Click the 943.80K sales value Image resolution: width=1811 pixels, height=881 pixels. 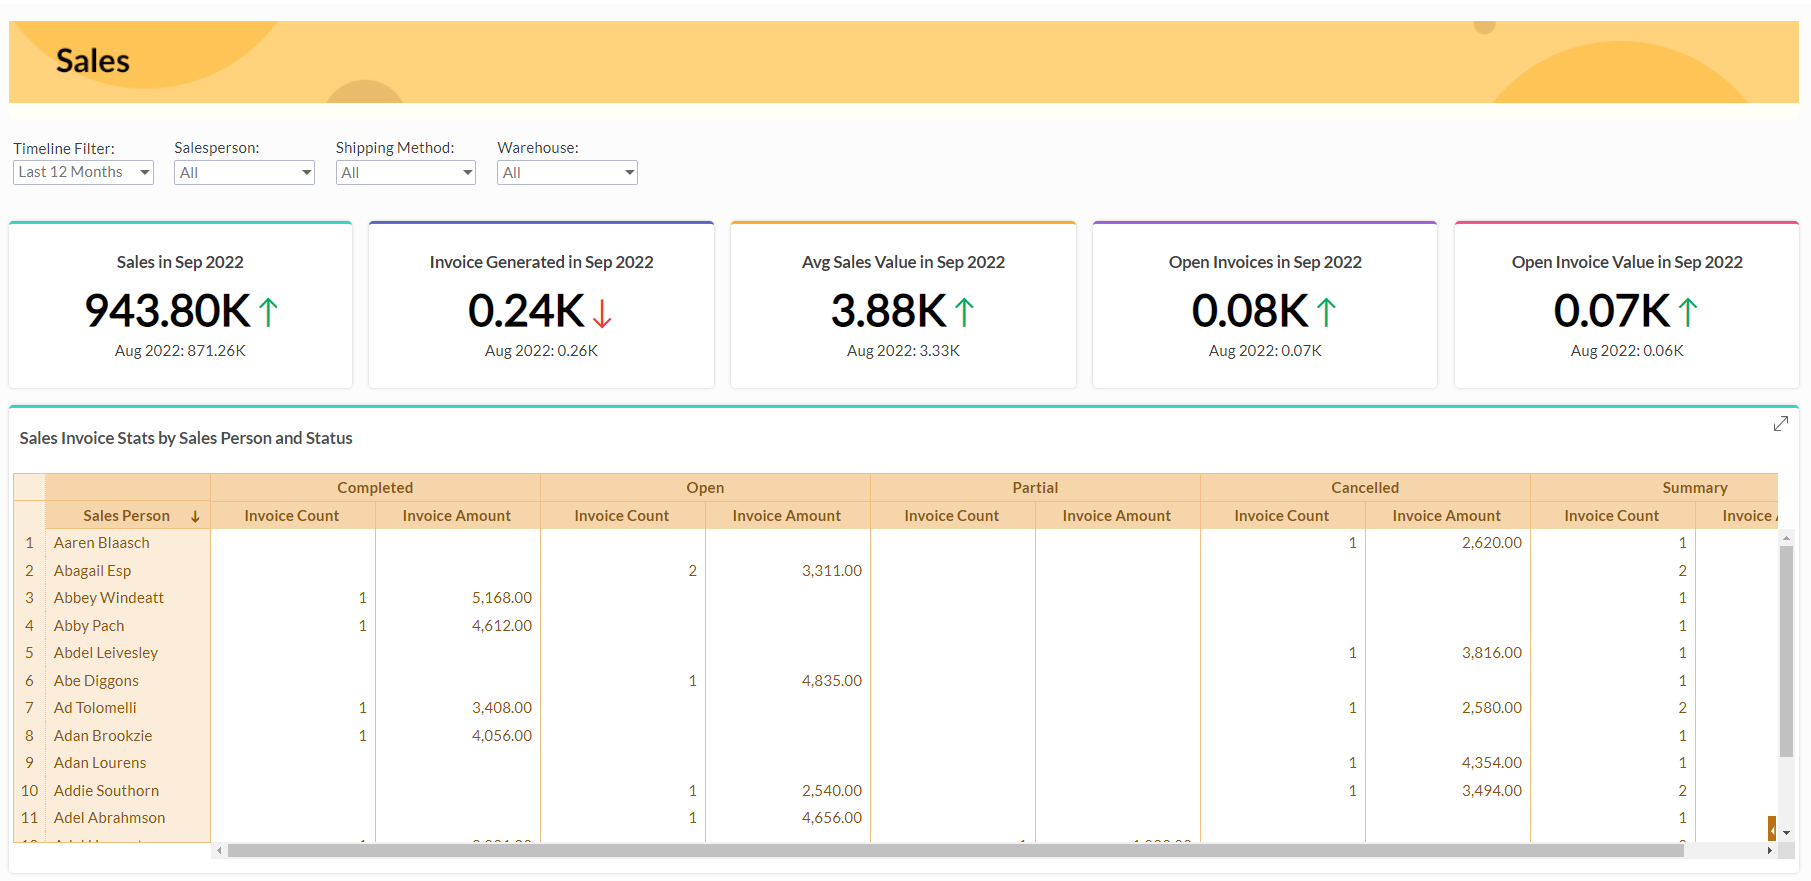tap(168, 311)
